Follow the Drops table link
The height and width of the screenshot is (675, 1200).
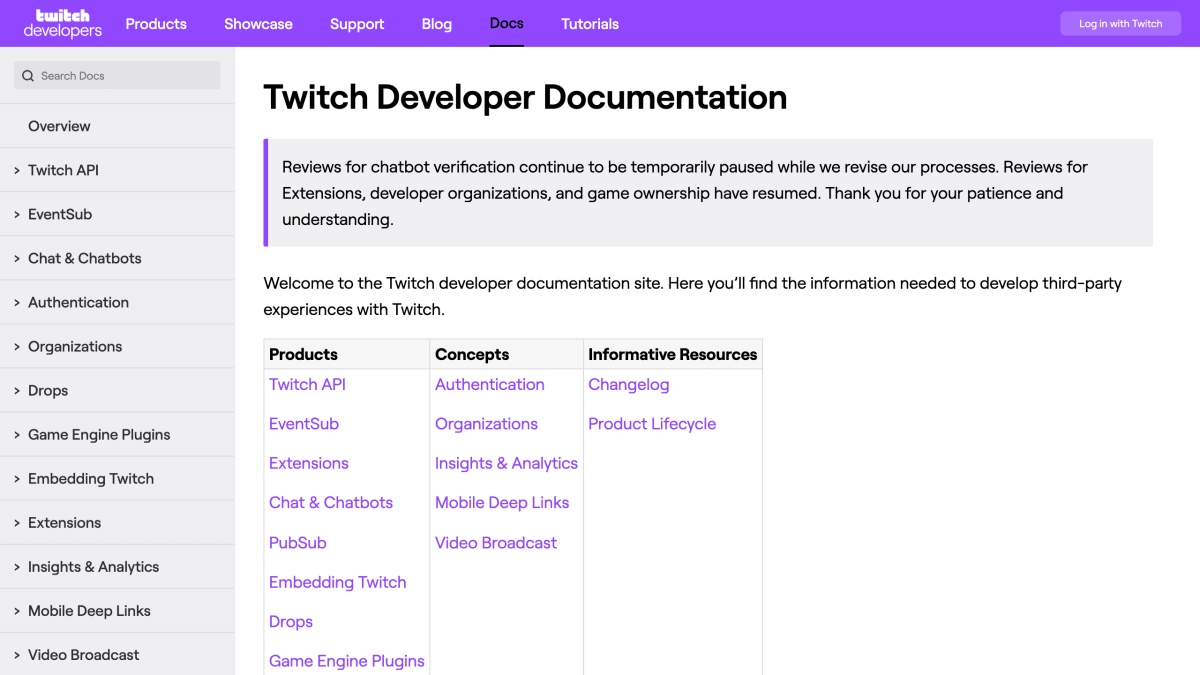click(x=291, y=621)
